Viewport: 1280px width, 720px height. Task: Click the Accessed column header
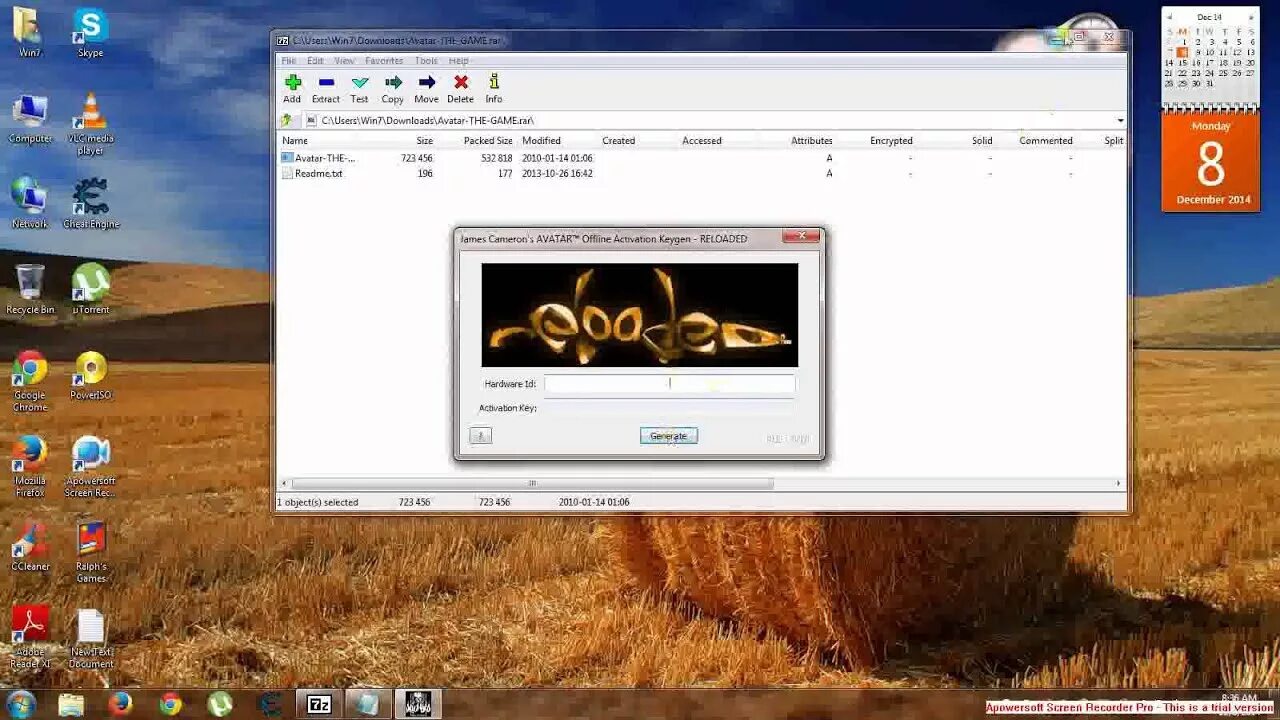702,141
